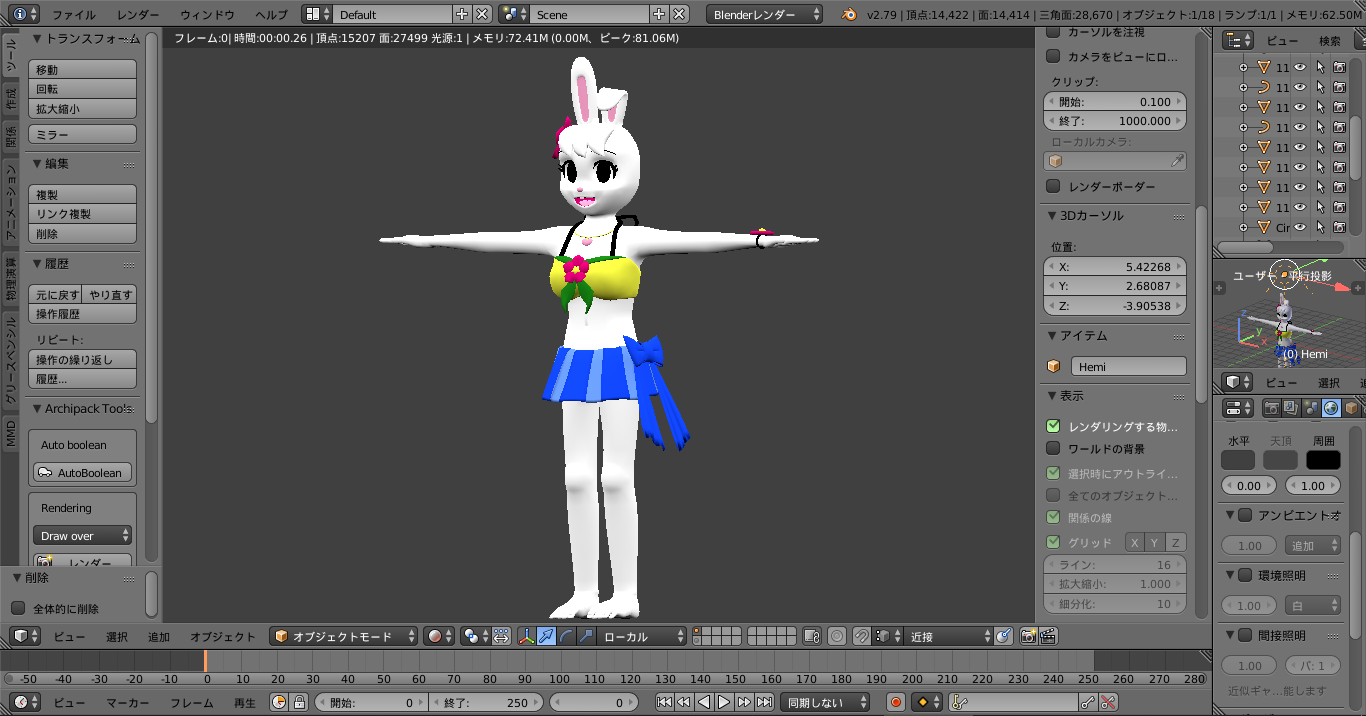
Task: Click the delete keyframe crossed key icon
Action: point(1108,702)
